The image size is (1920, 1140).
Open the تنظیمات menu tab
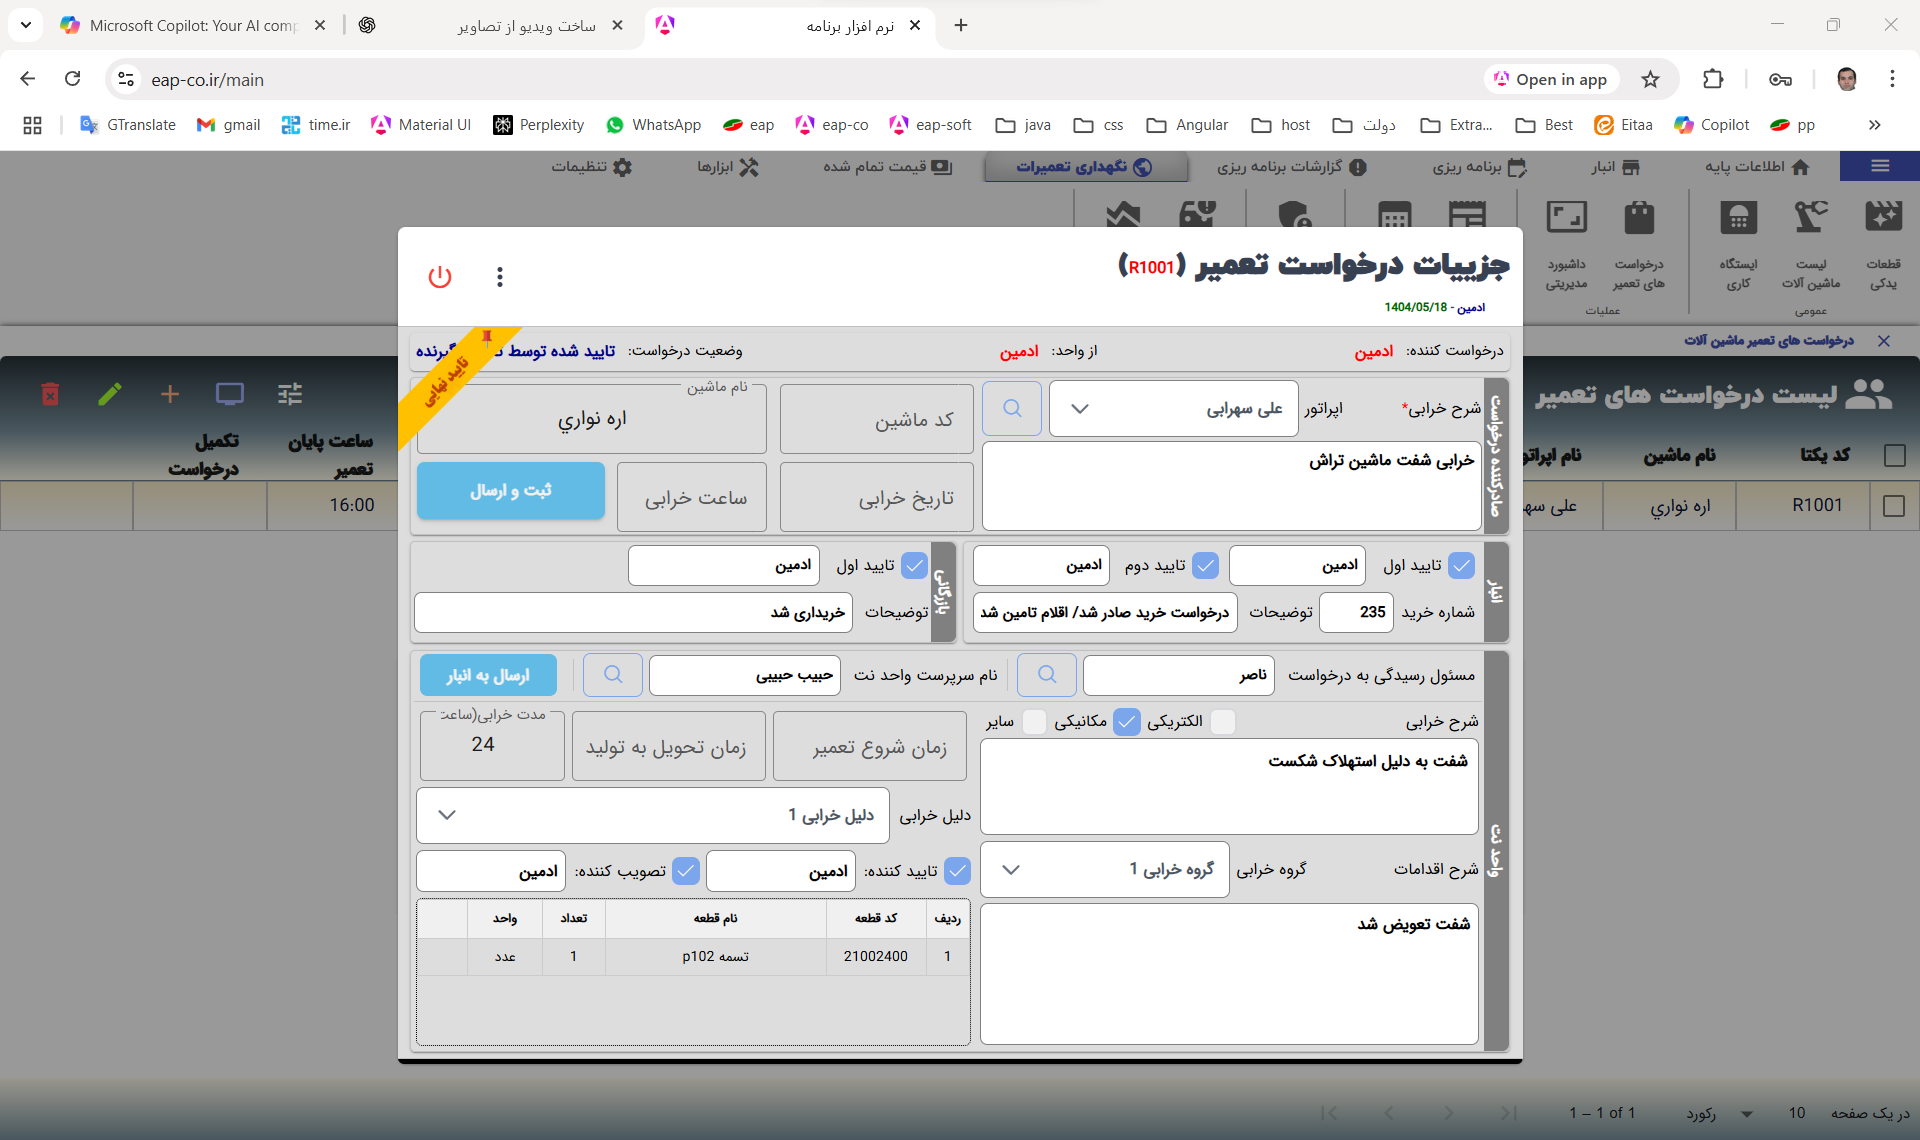point(592,167)
